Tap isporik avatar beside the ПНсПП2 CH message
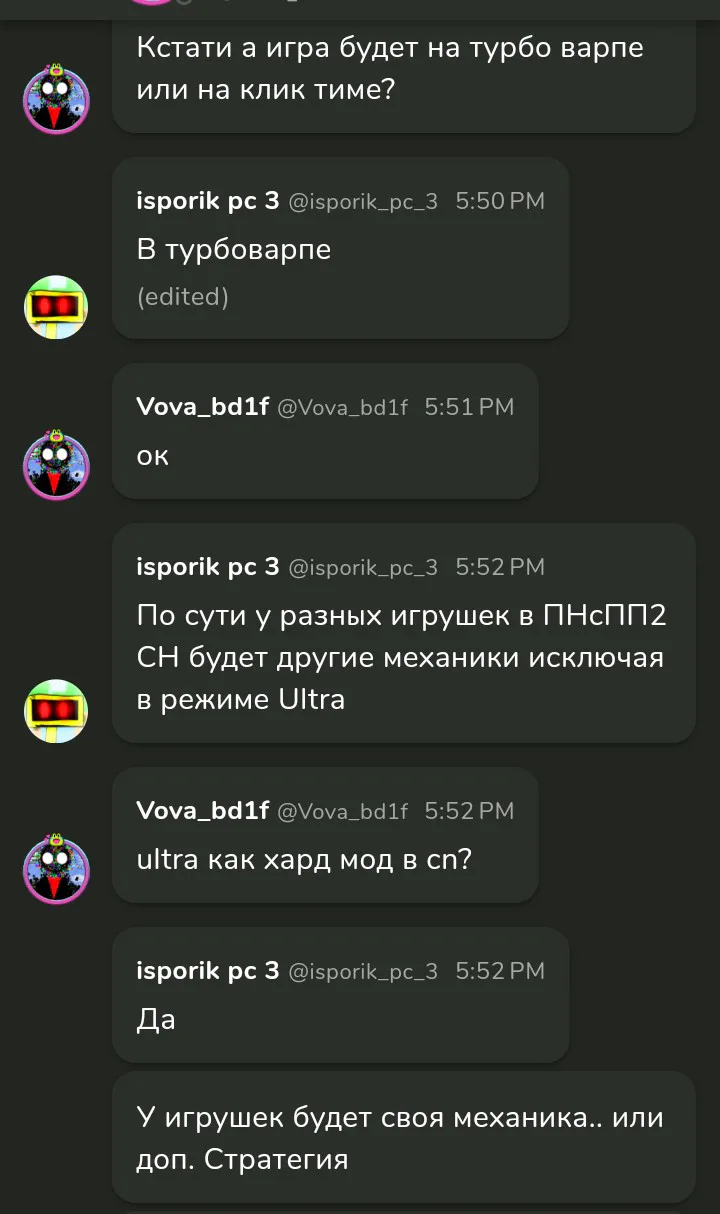720x1214 pixels. click(x=56, y=711)
